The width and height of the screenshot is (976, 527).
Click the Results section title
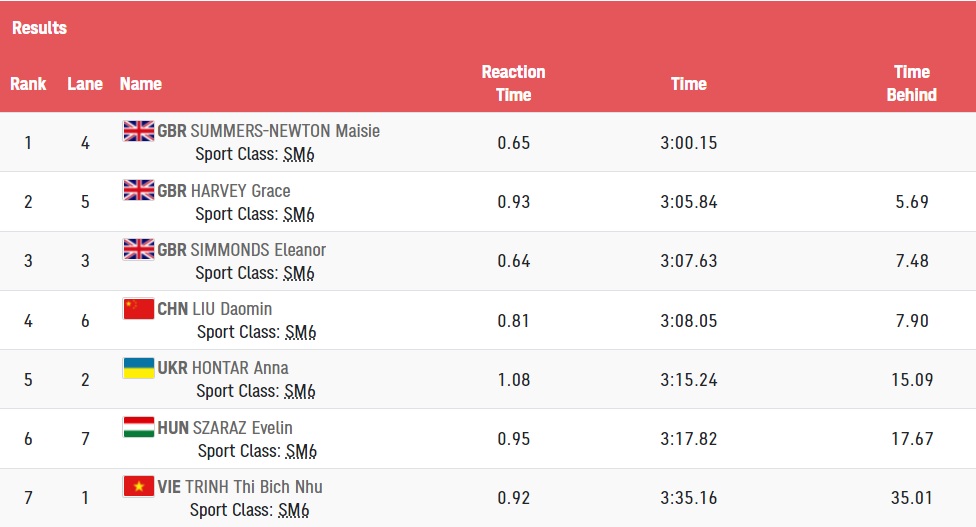point(39,28)
